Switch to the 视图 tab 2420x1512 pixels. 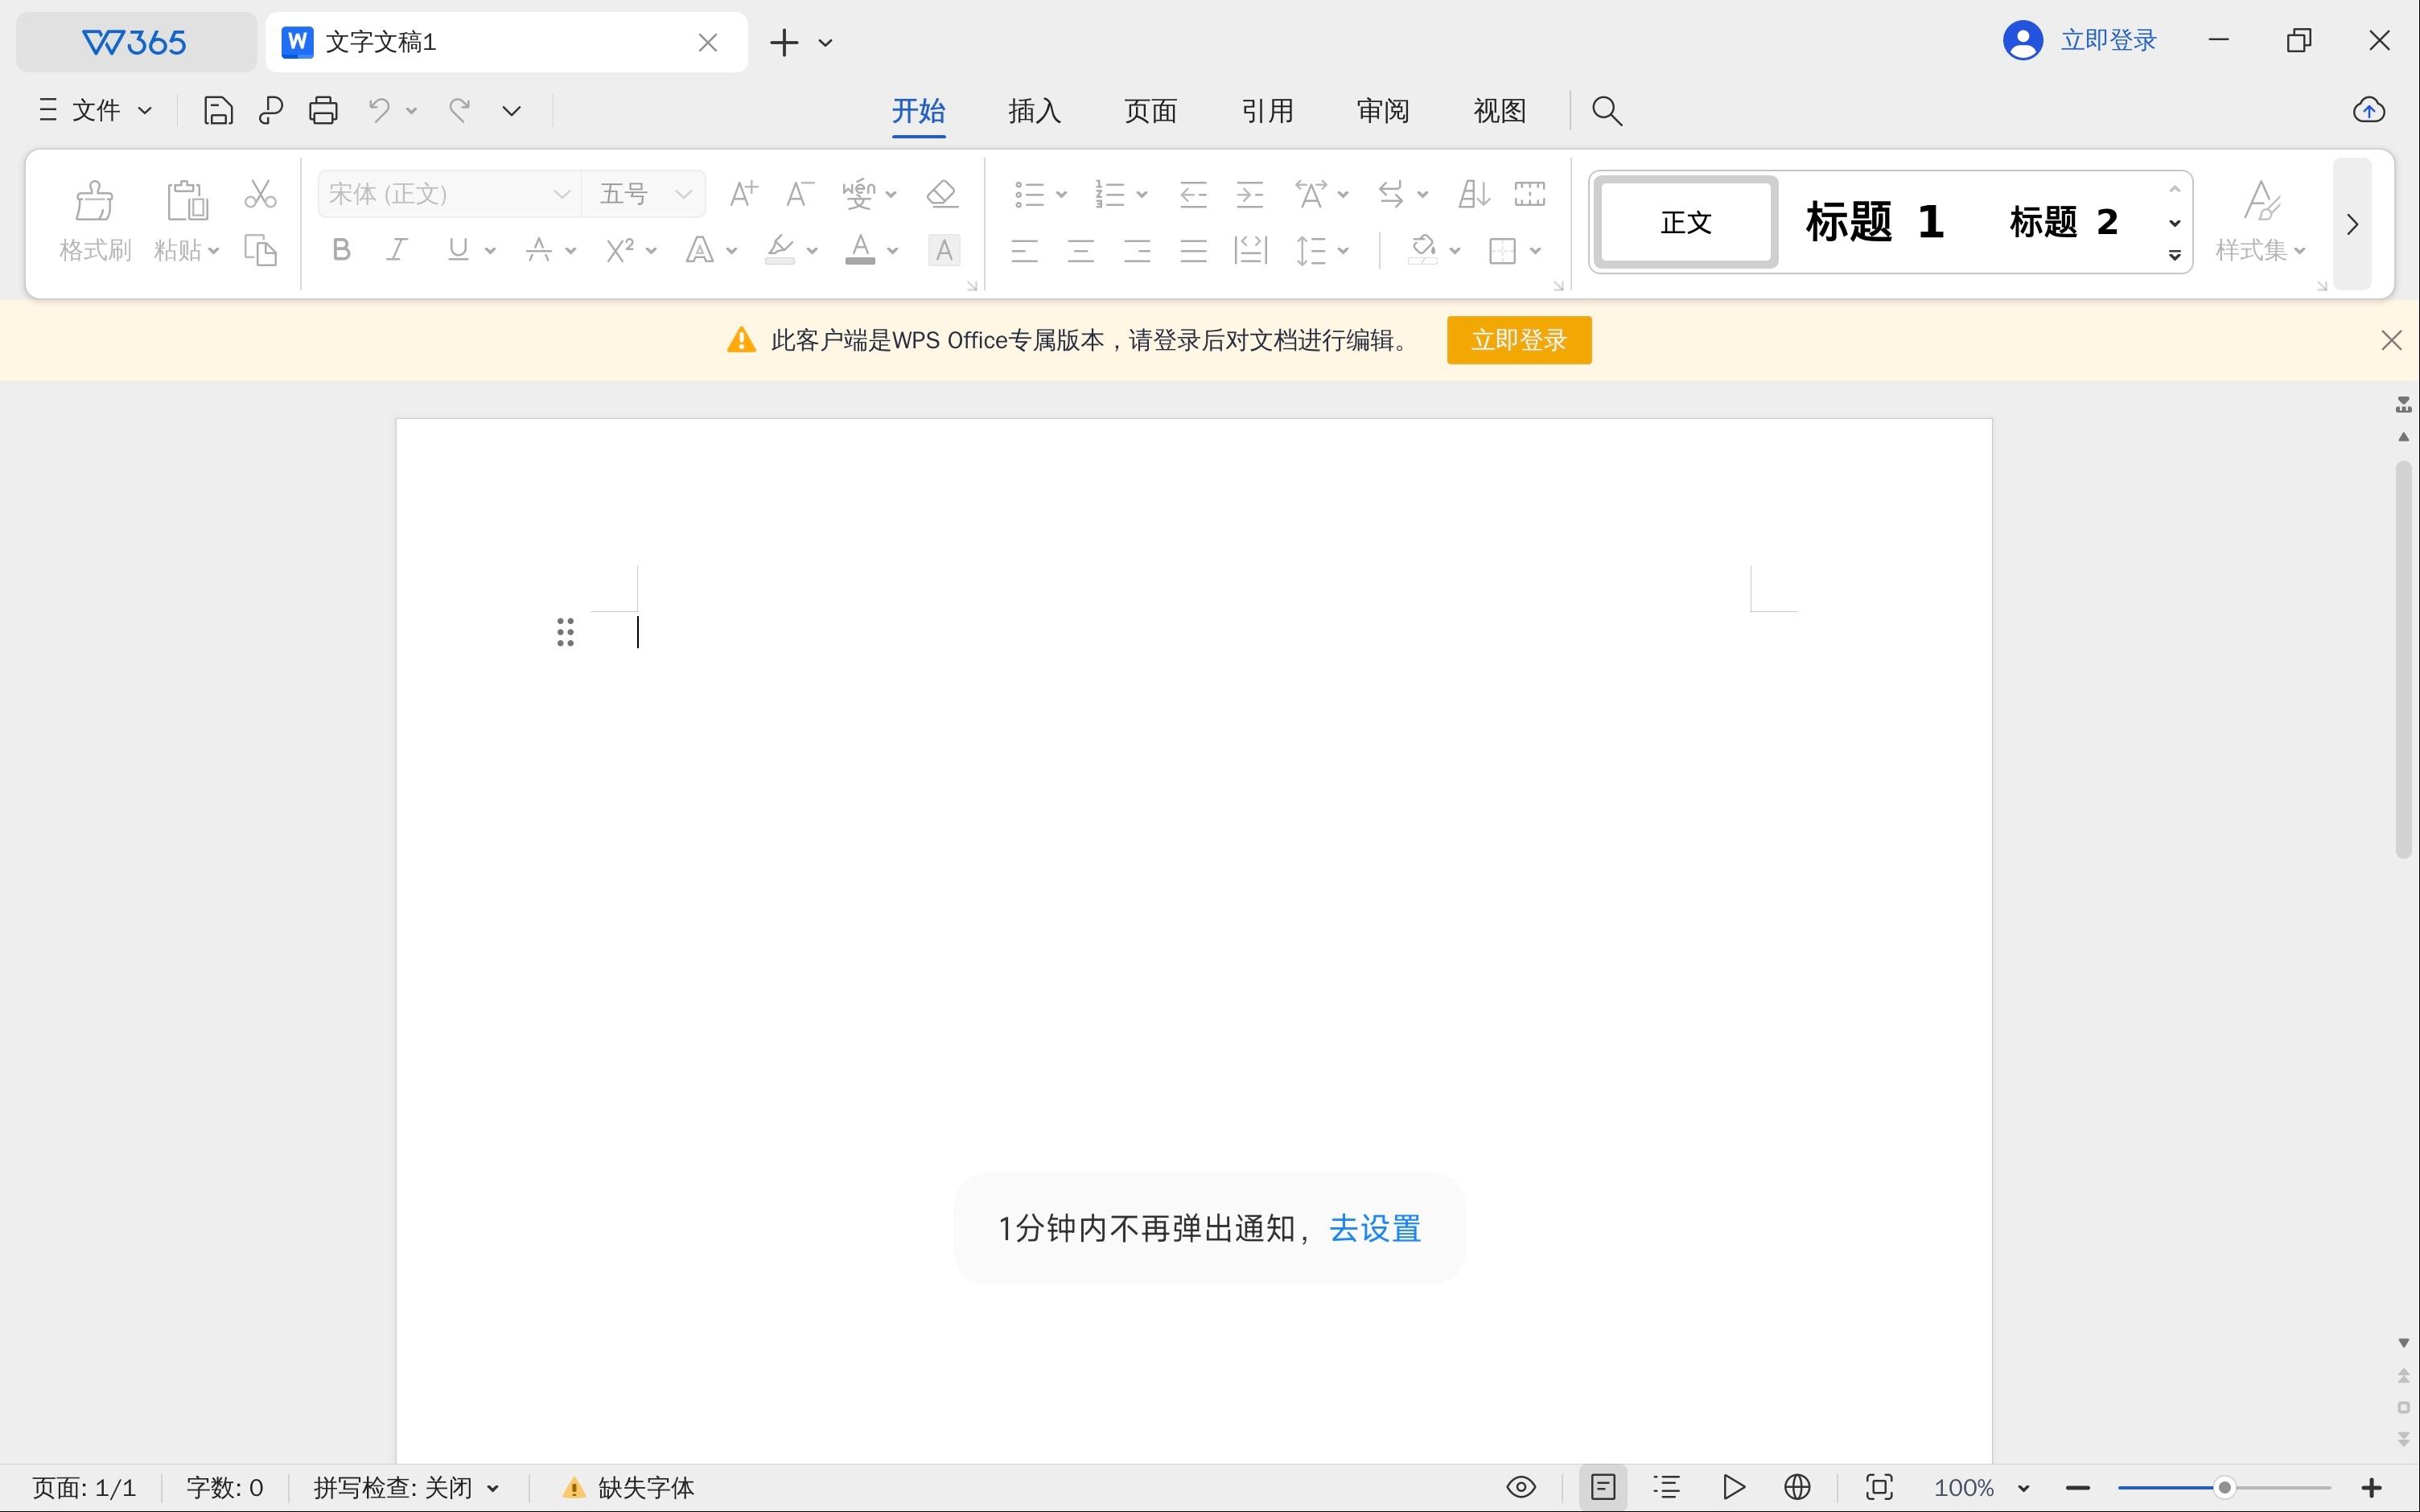click(1500, 110)
